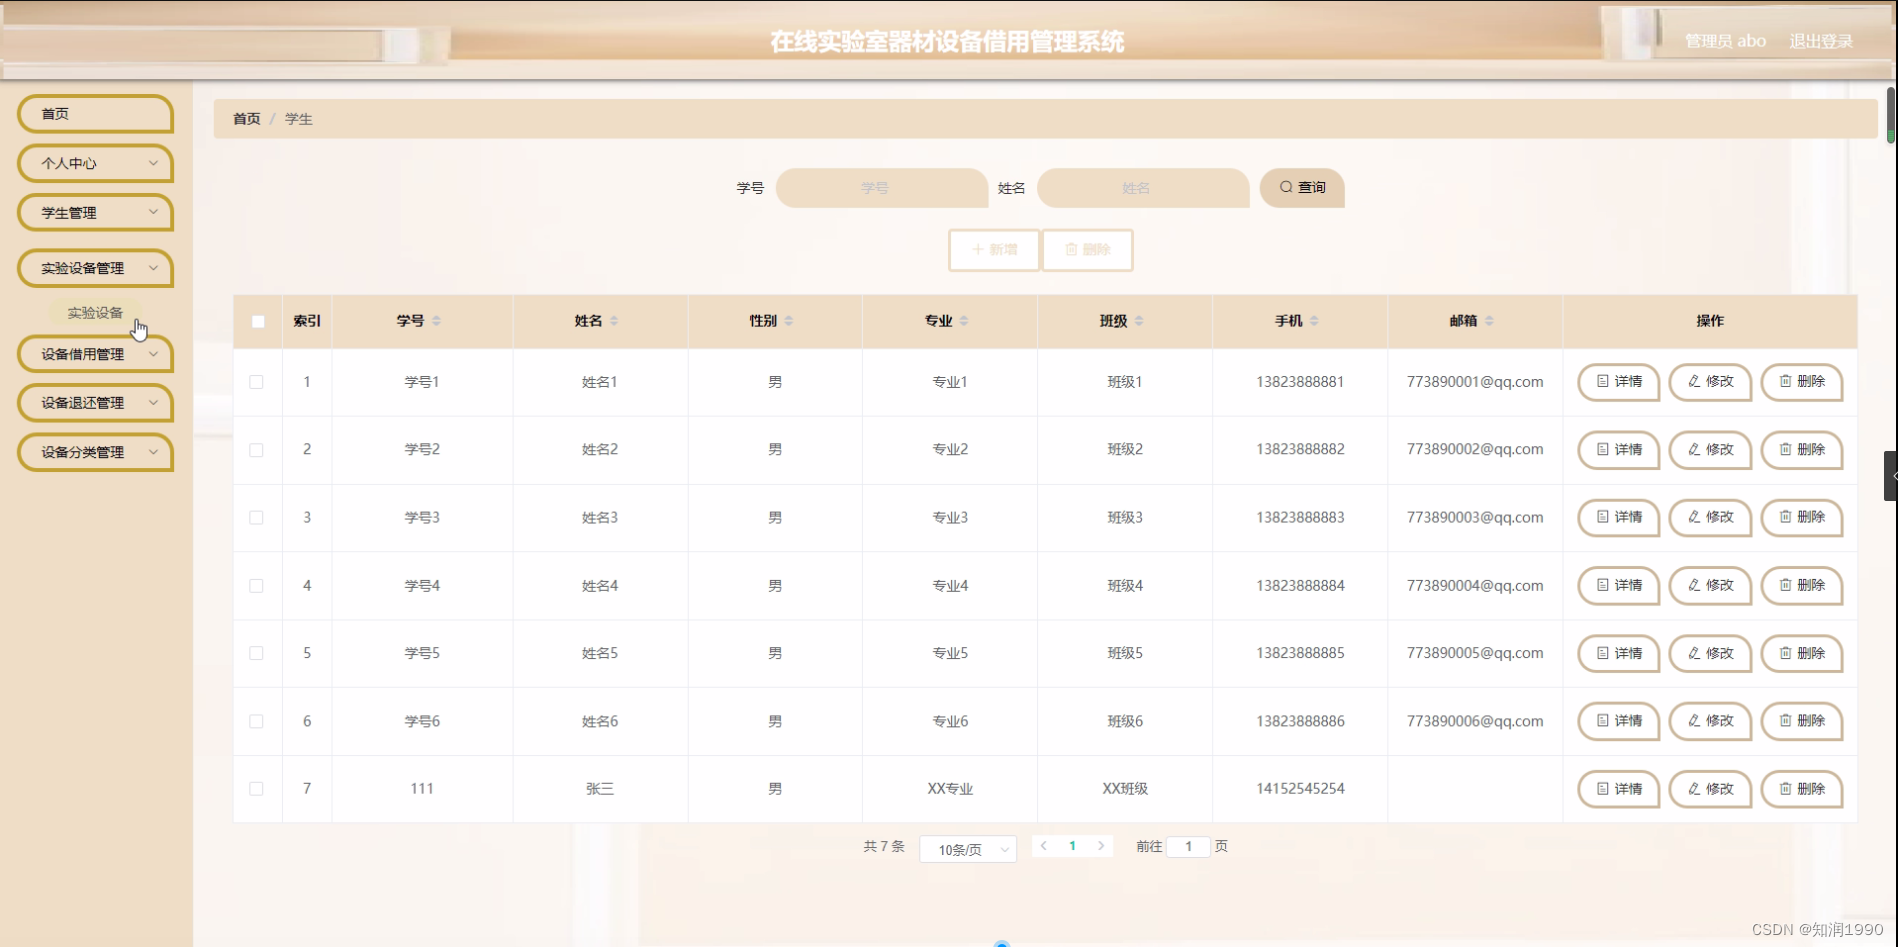Open the 实验设备 submenu item
The image size is (1898, 947).
(94, 311)
